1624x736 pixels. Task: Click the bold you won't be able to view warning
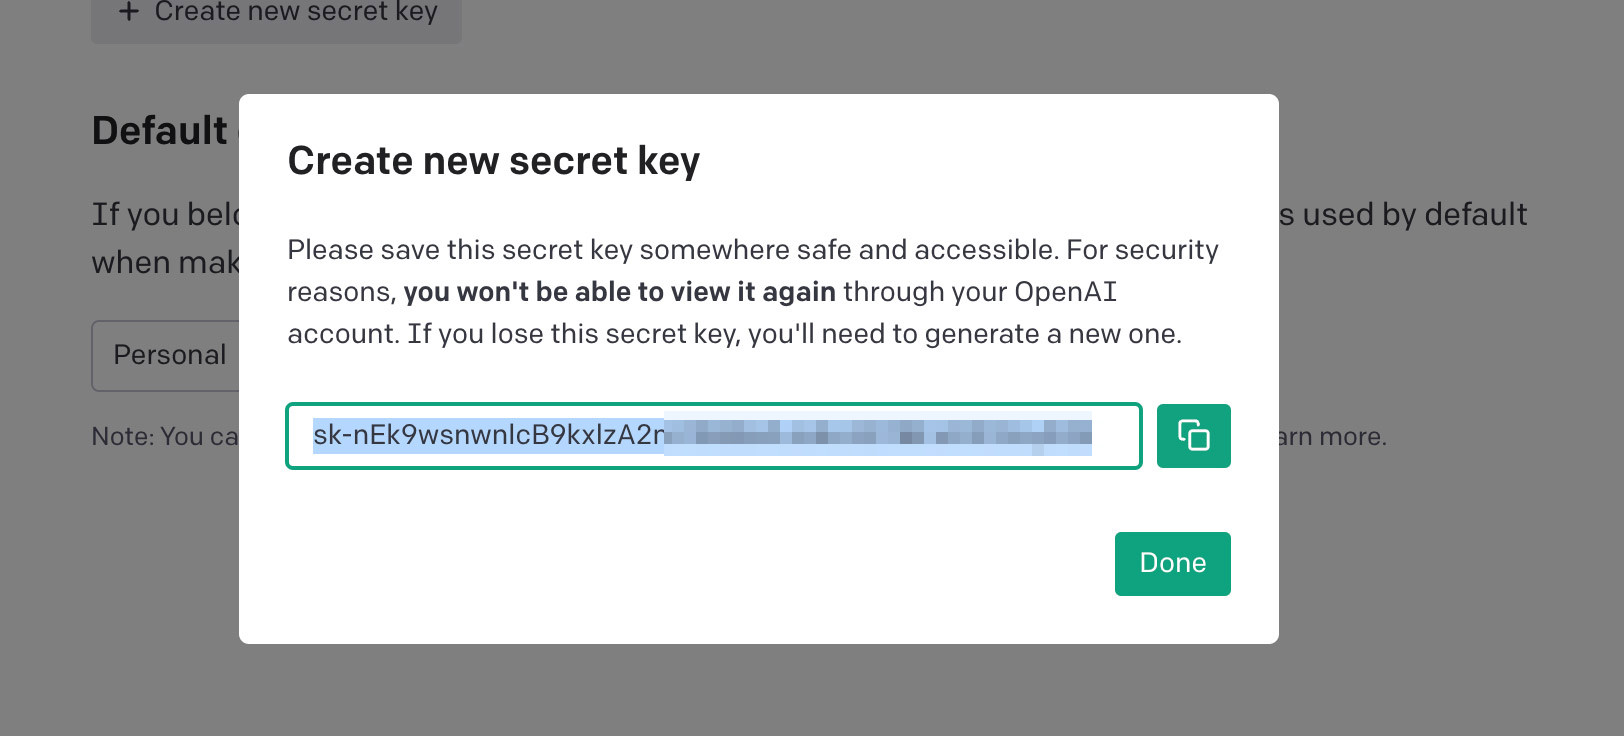click(619, 292)
